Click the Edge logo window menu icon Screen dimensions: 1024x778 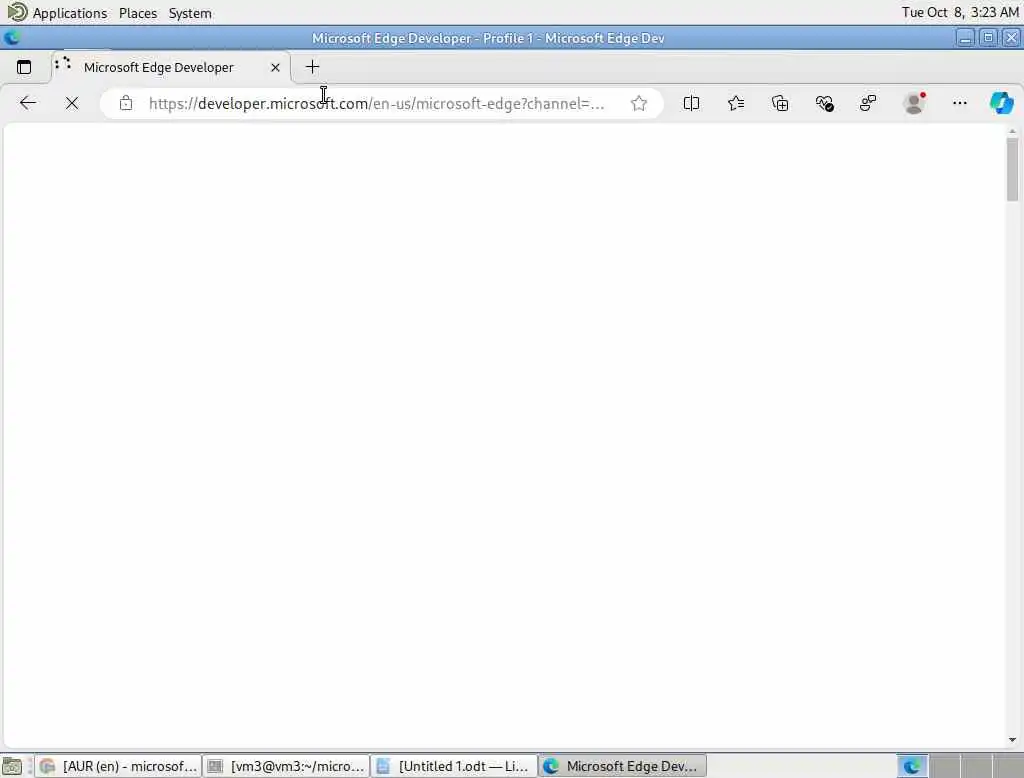[12, 38]
